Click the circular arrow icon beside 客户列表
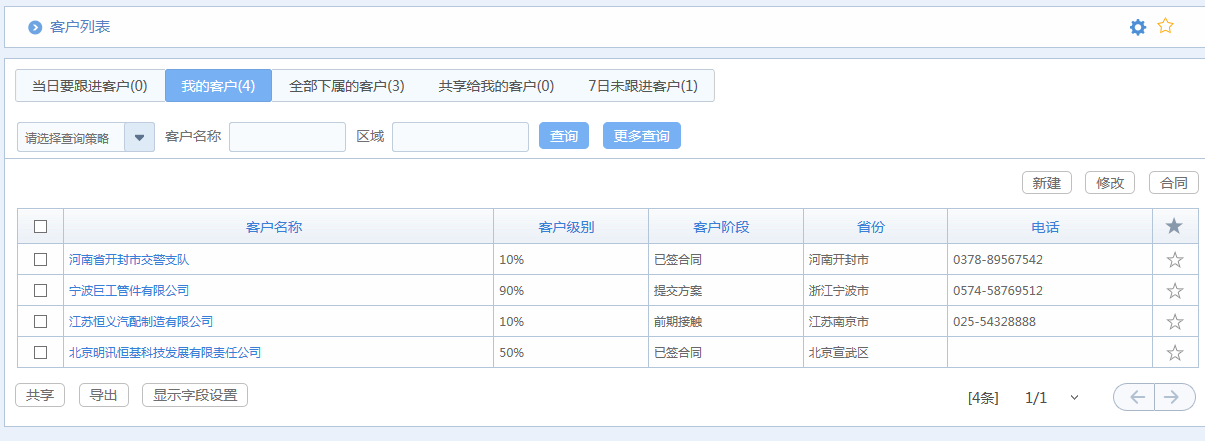 click(x=35, y=27)
